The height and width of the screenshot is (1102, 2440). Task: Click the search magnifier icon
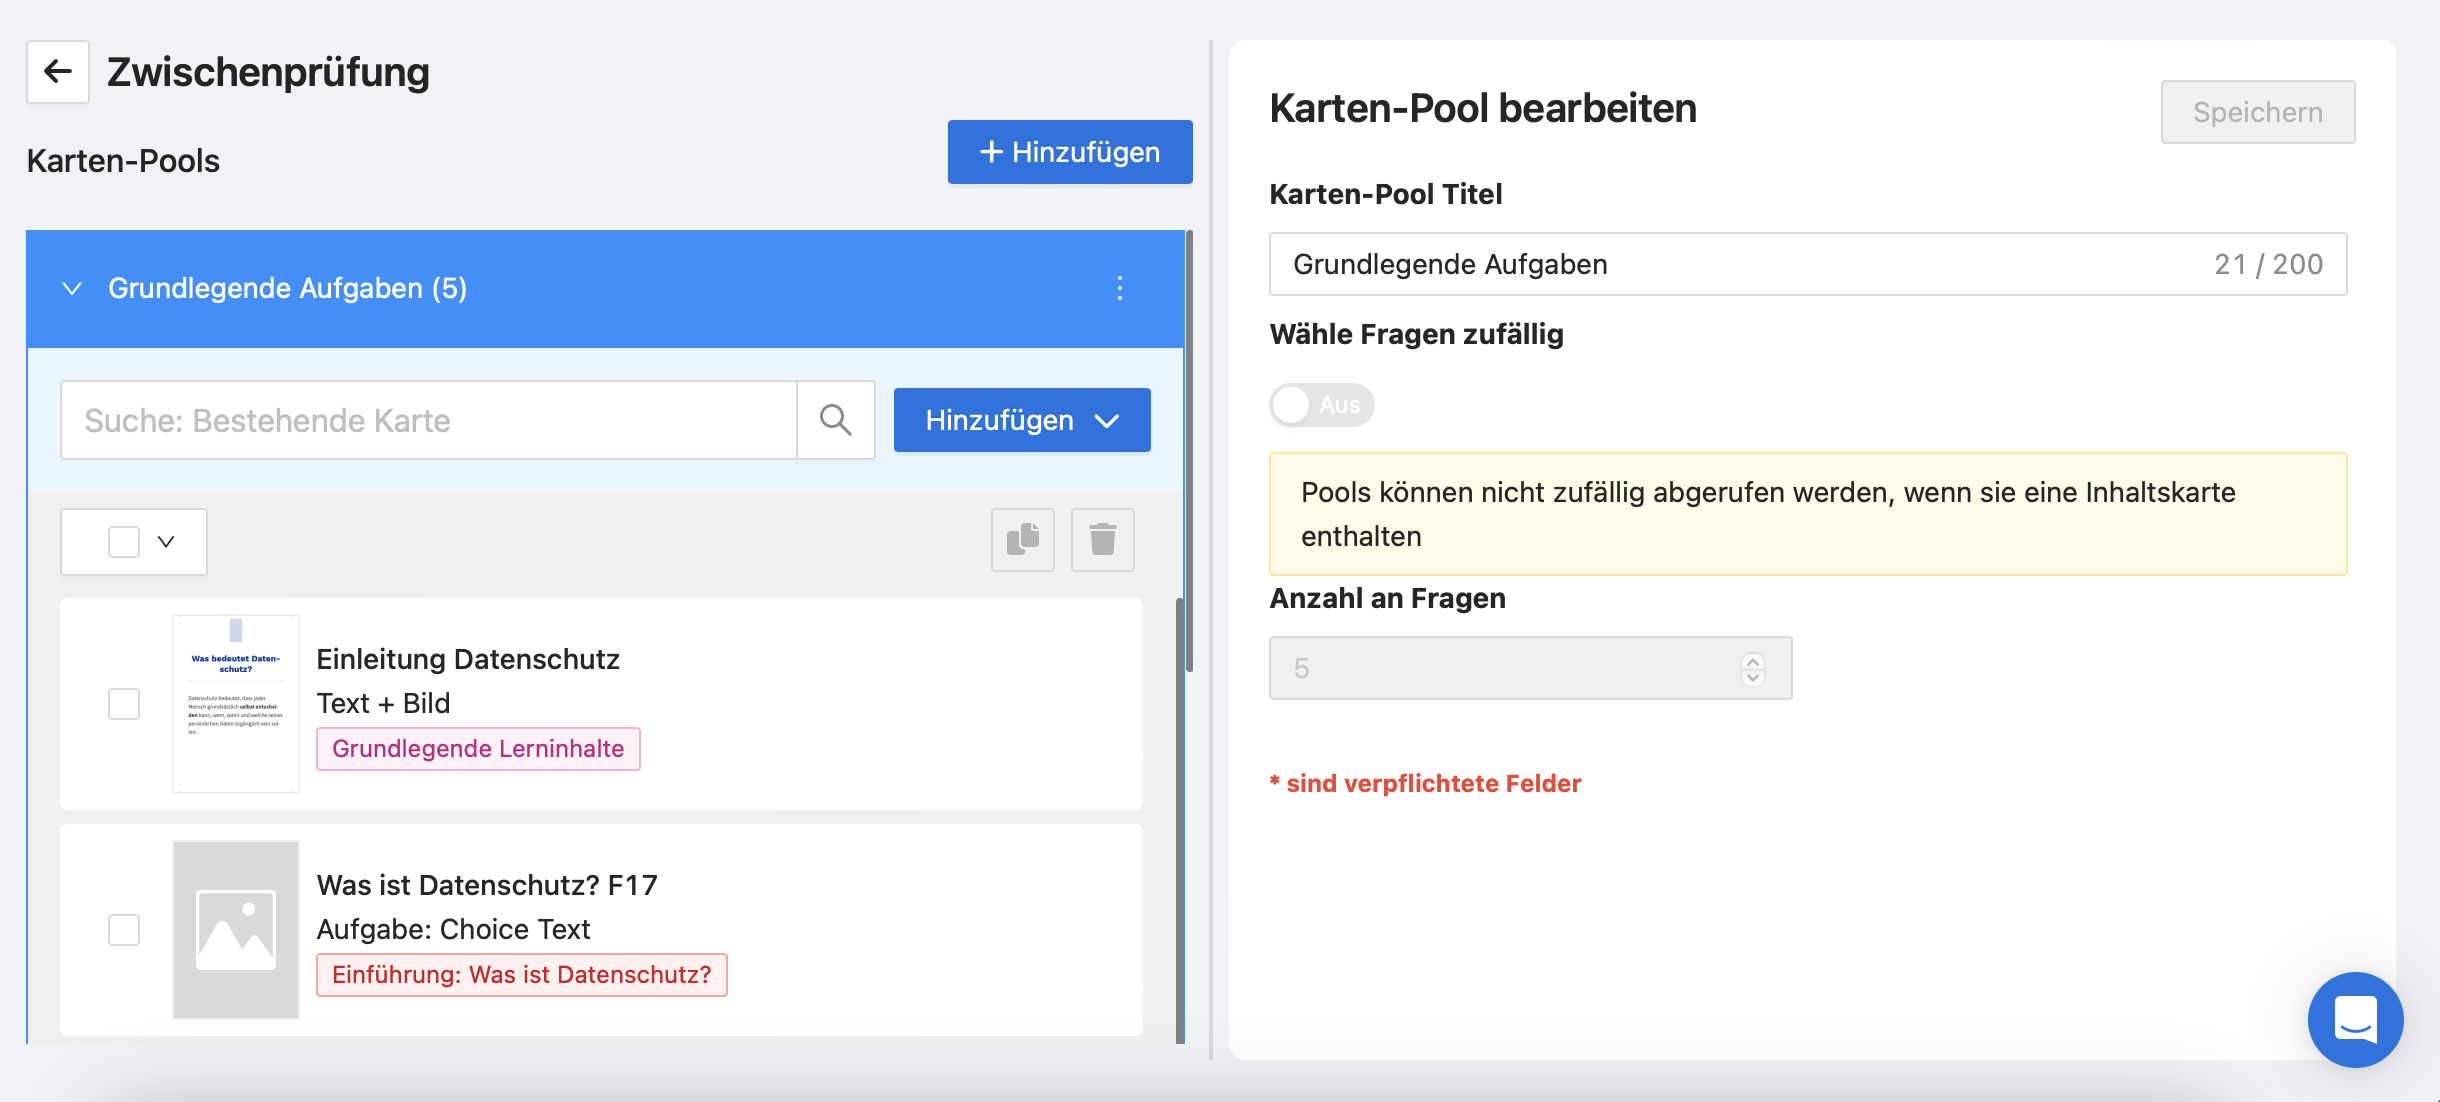836,420
